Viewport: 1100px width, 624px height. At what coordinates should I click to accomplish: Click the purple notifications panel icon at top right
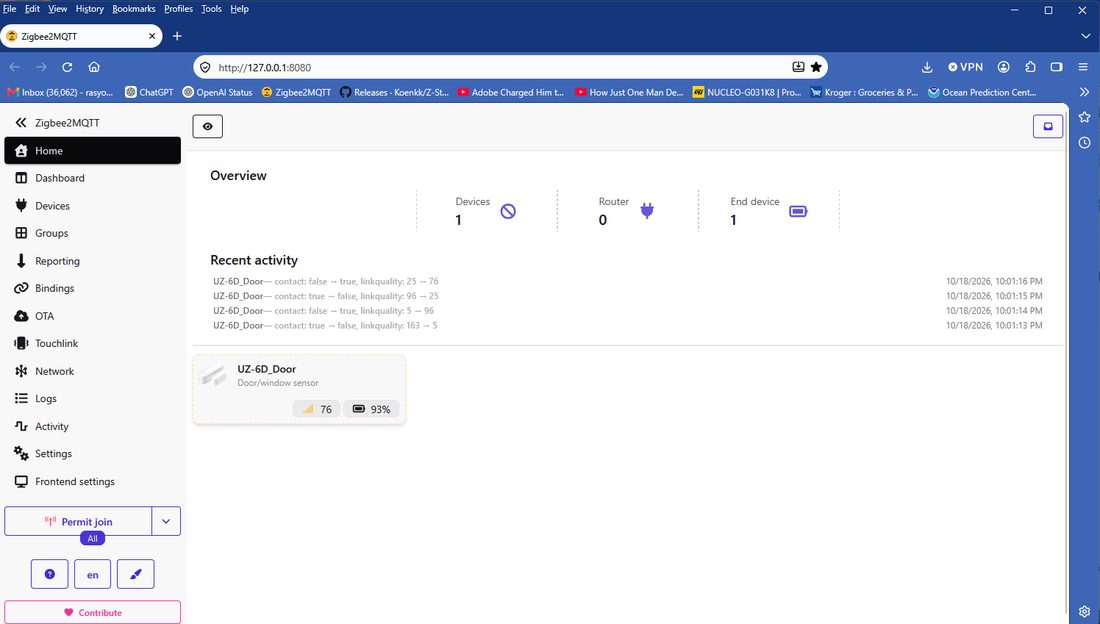point(1048,126)
